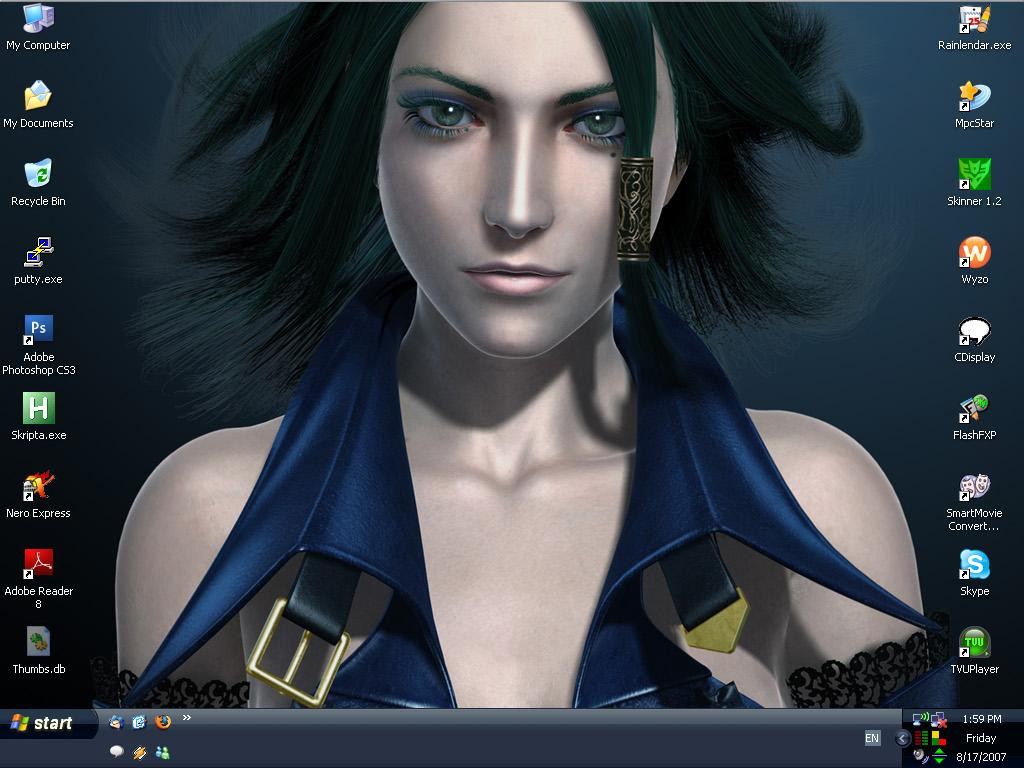Open the disconnected network tray icon
Screen dimensions: 1024x768
coord(938,720)
